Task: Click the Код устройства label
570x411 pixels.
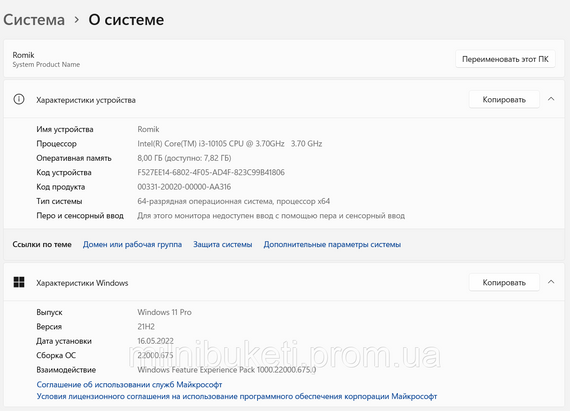Action: pos(64,173)
